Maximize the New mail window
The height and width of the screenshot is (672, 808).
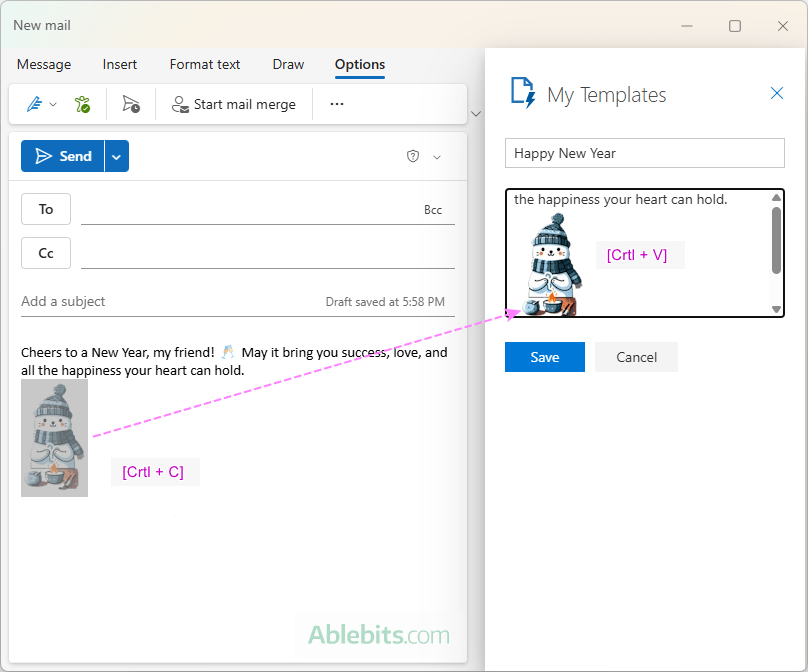click(735, 26)
